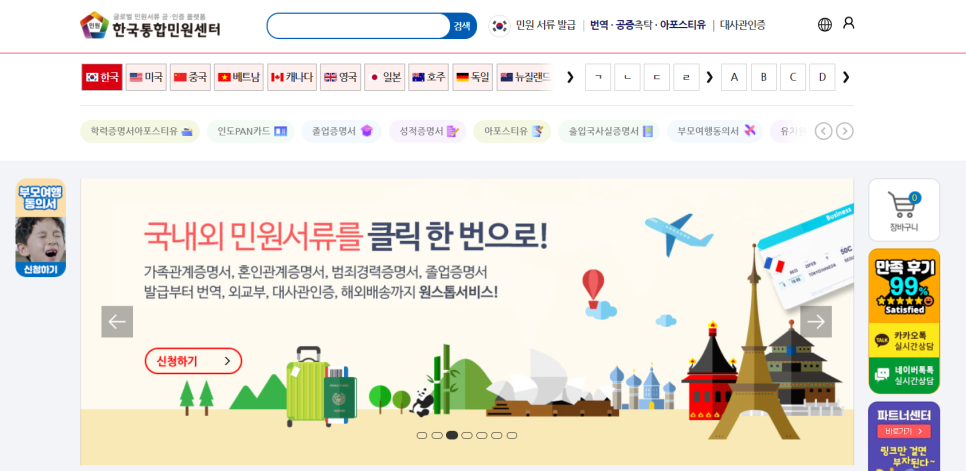Image resolution: width=966 pixels, height=471 pixels.
Task: Select the 독일 country tab
Action: (473, 77)
